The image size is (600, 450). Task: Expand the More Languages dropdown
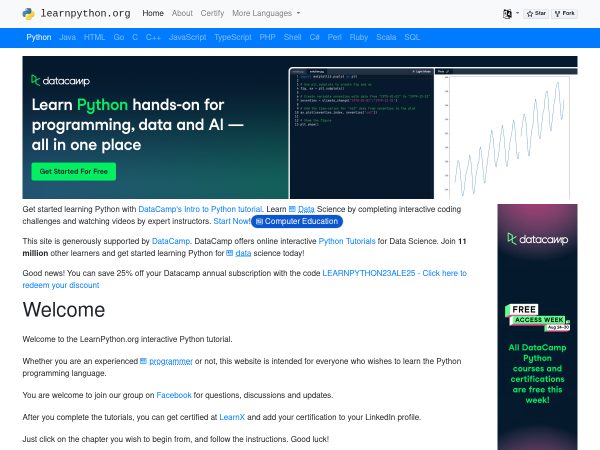(266, 13)
